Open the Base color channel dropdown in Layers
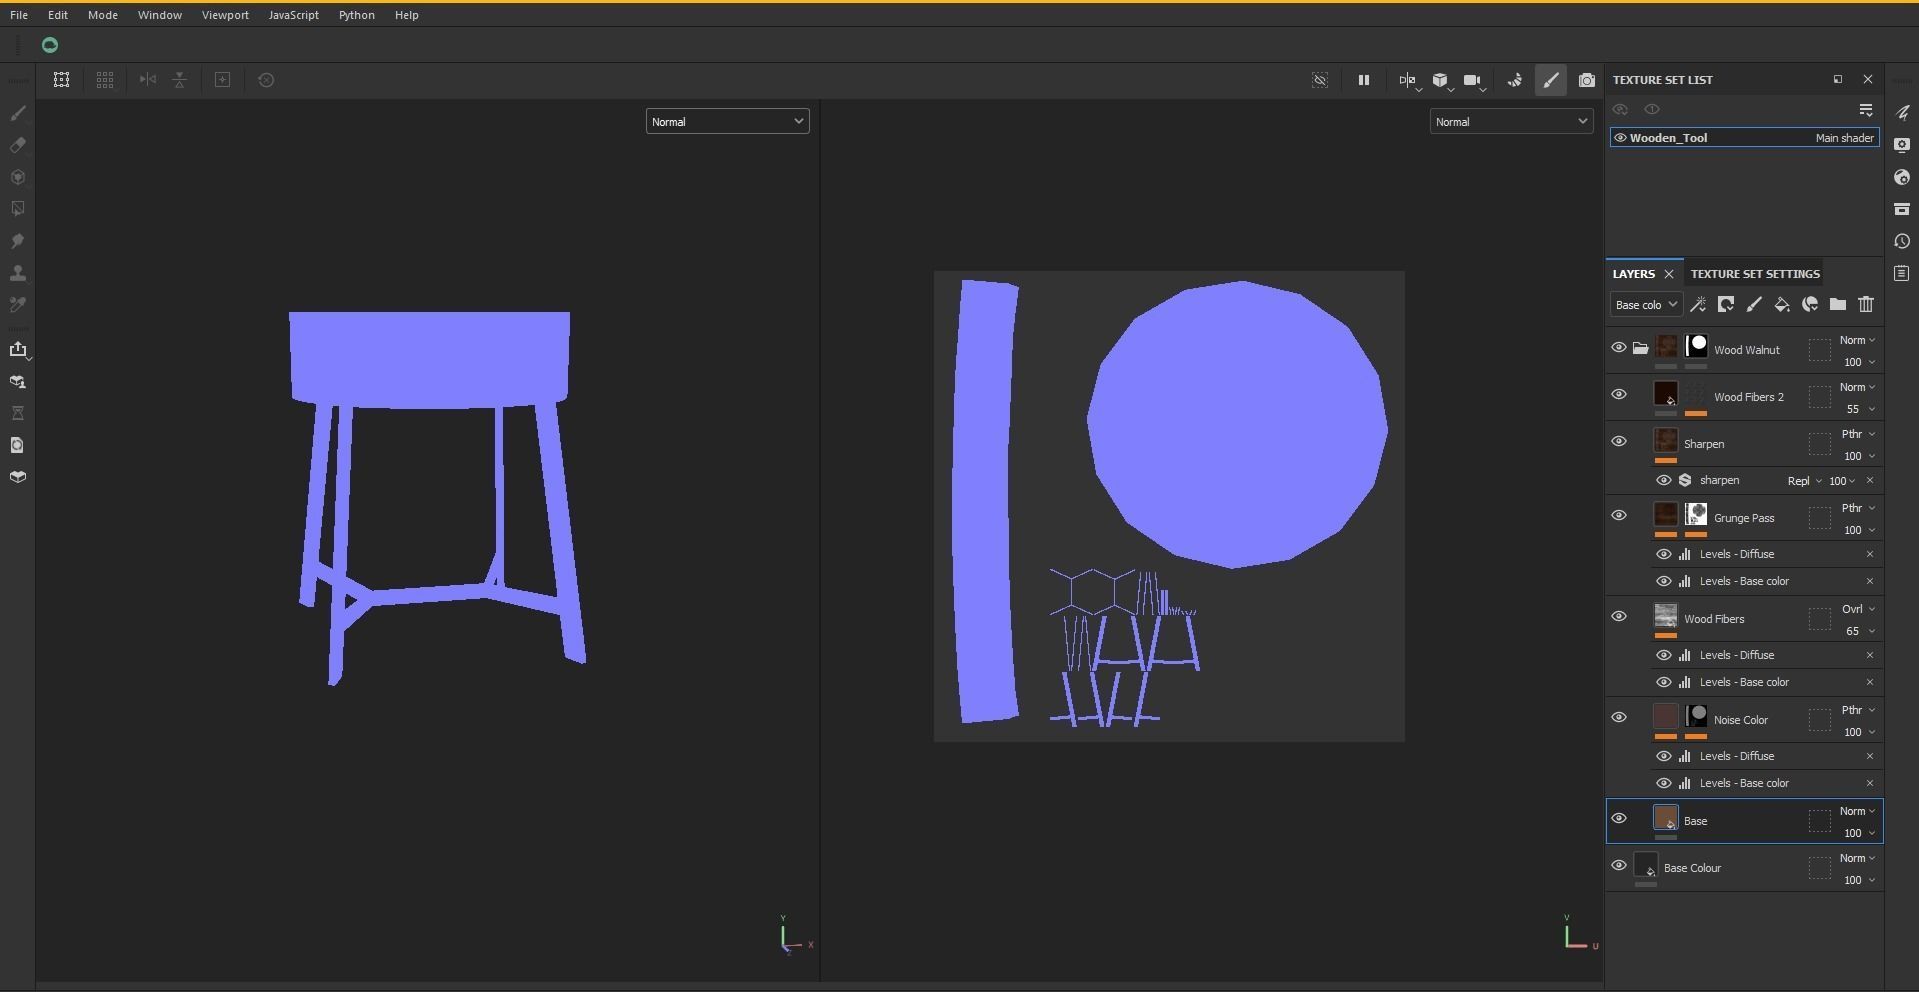1919x992 pixels. [x=1646, y=305]
